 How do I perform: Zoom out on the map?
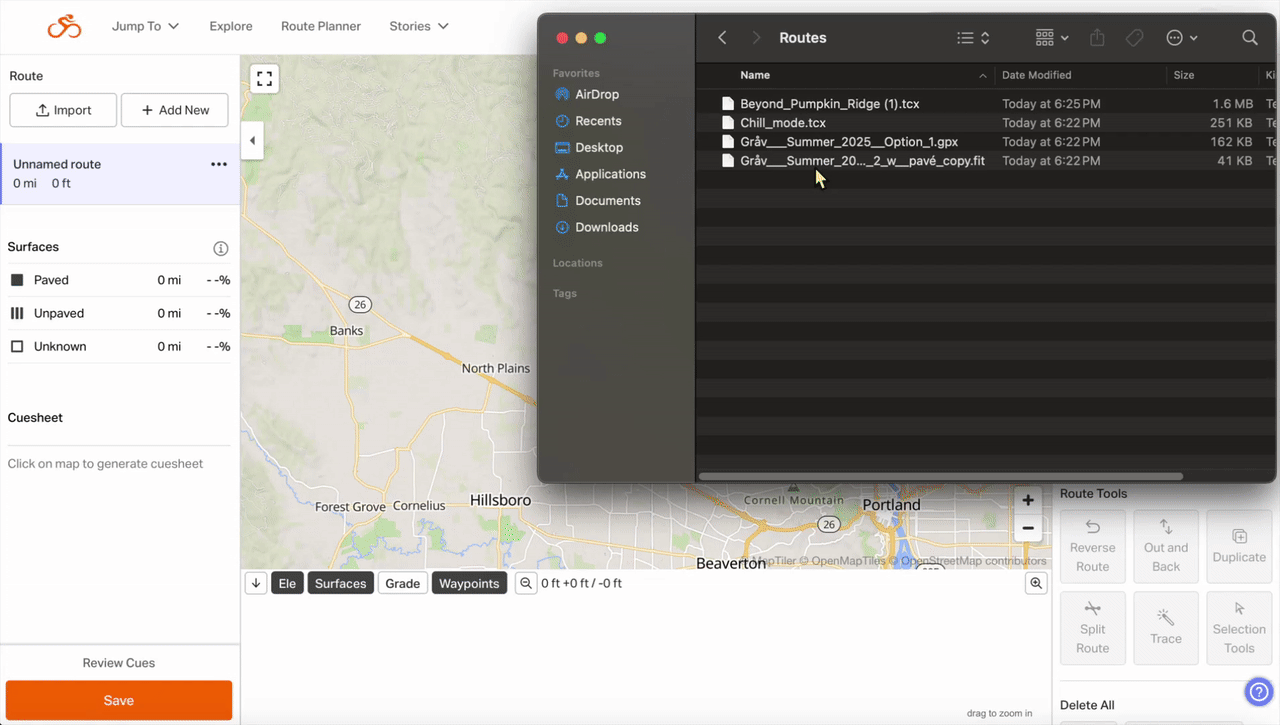pos(1027,528)
